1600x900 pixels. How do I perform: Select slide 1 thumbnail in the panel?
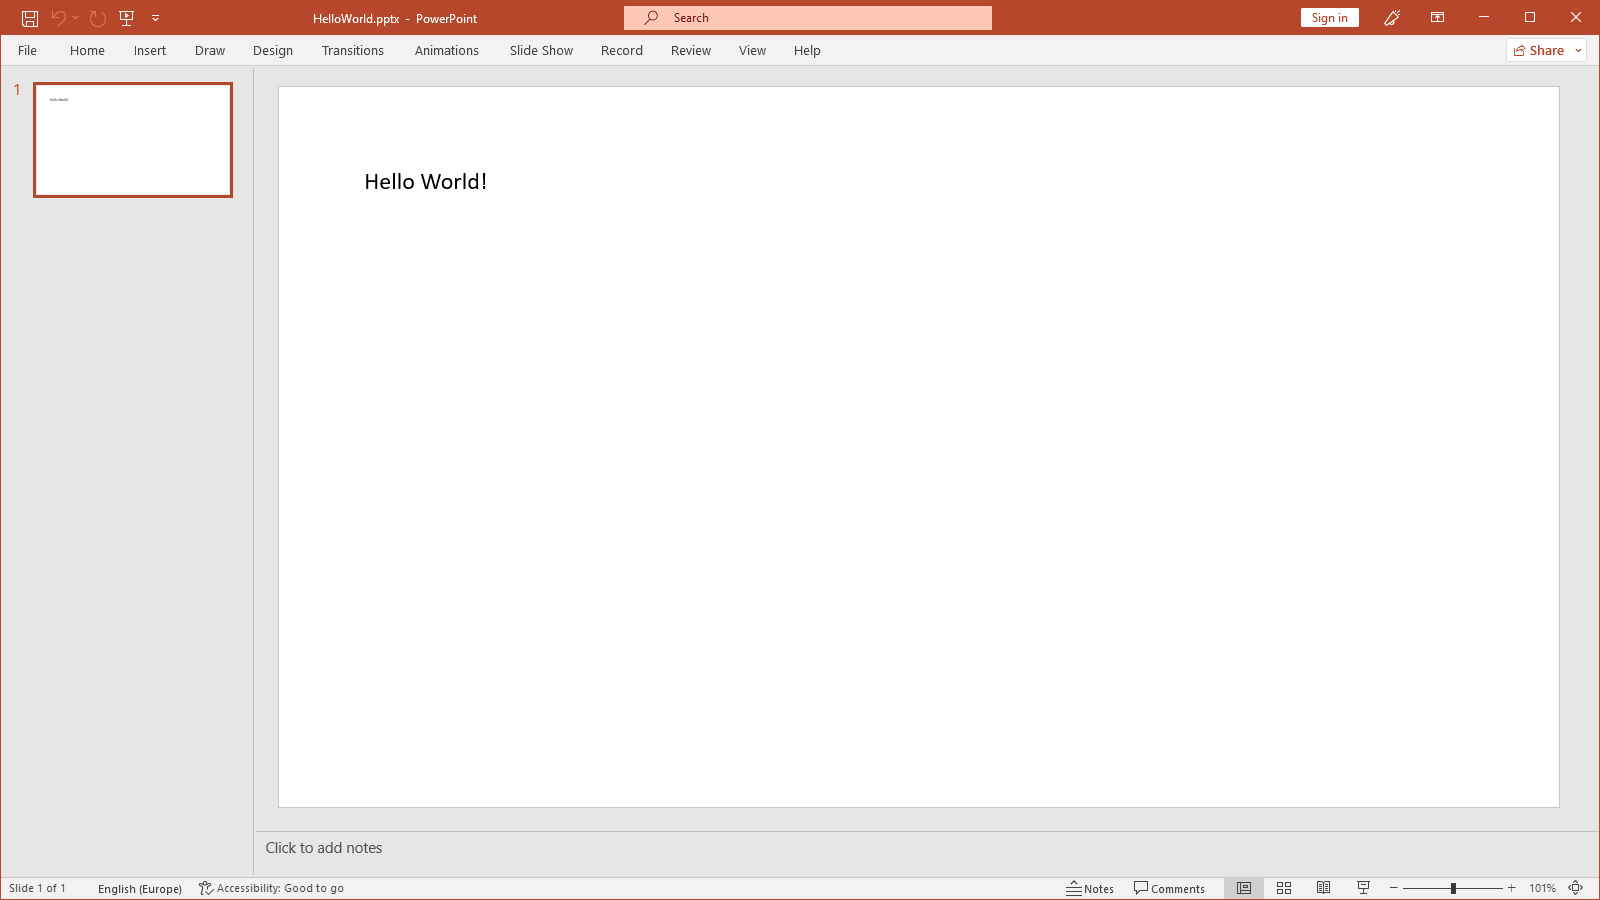pyautogui.click(x=133, y=140)
